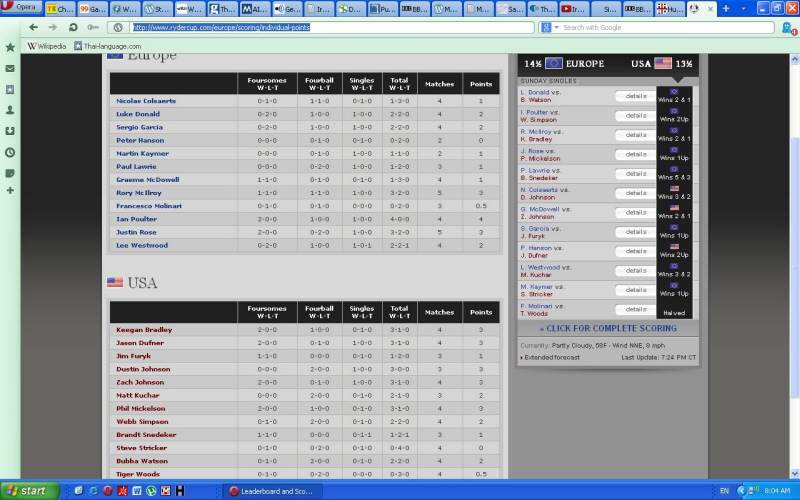Launch uTorrent from quick launch bar
This screenshot has width=800, height=500.
click(x=151, y=491)
